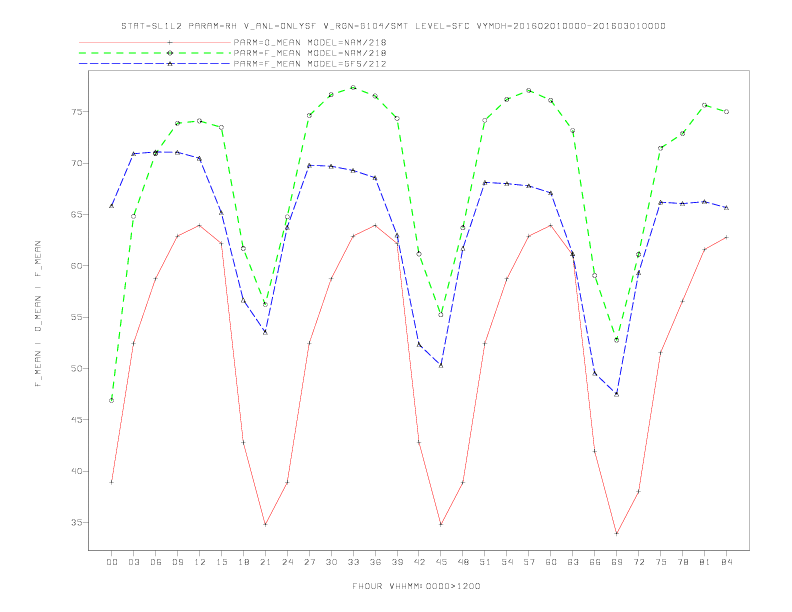Click y-axis tick label 40
Viewport: 792px width, 612px height.
[x=77, y=471]
